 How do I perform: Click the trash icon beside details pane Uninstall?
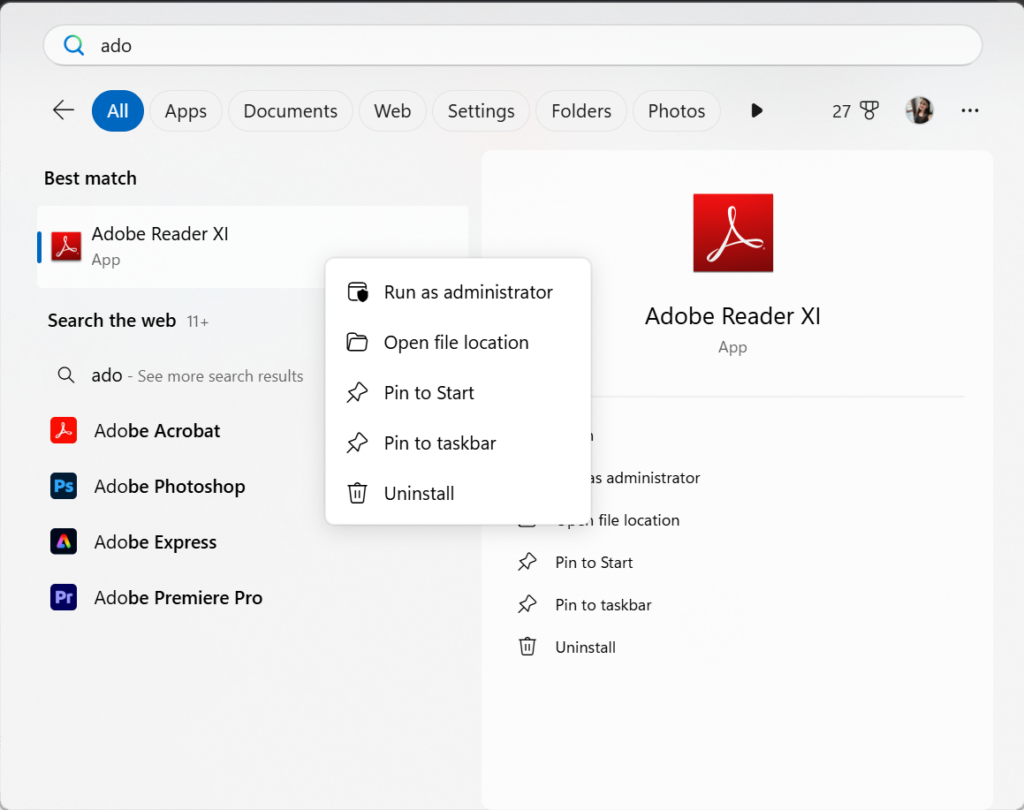point(527,647)
